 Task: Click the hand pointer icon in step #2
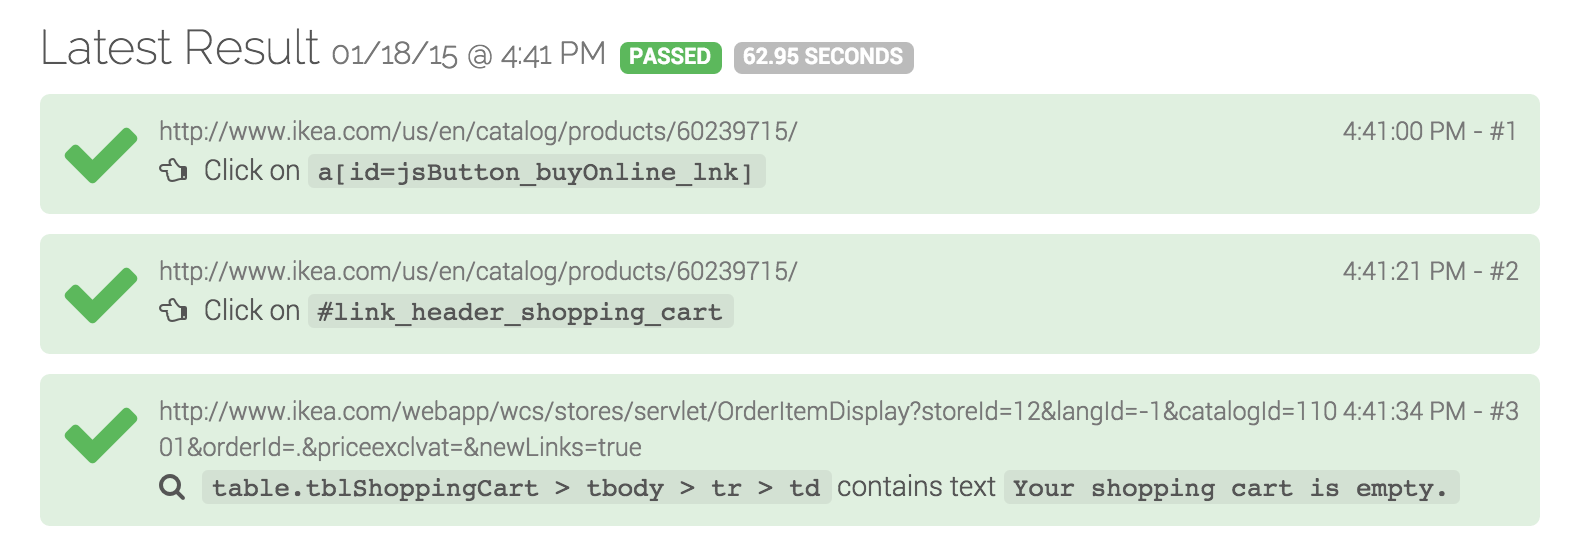173,311
